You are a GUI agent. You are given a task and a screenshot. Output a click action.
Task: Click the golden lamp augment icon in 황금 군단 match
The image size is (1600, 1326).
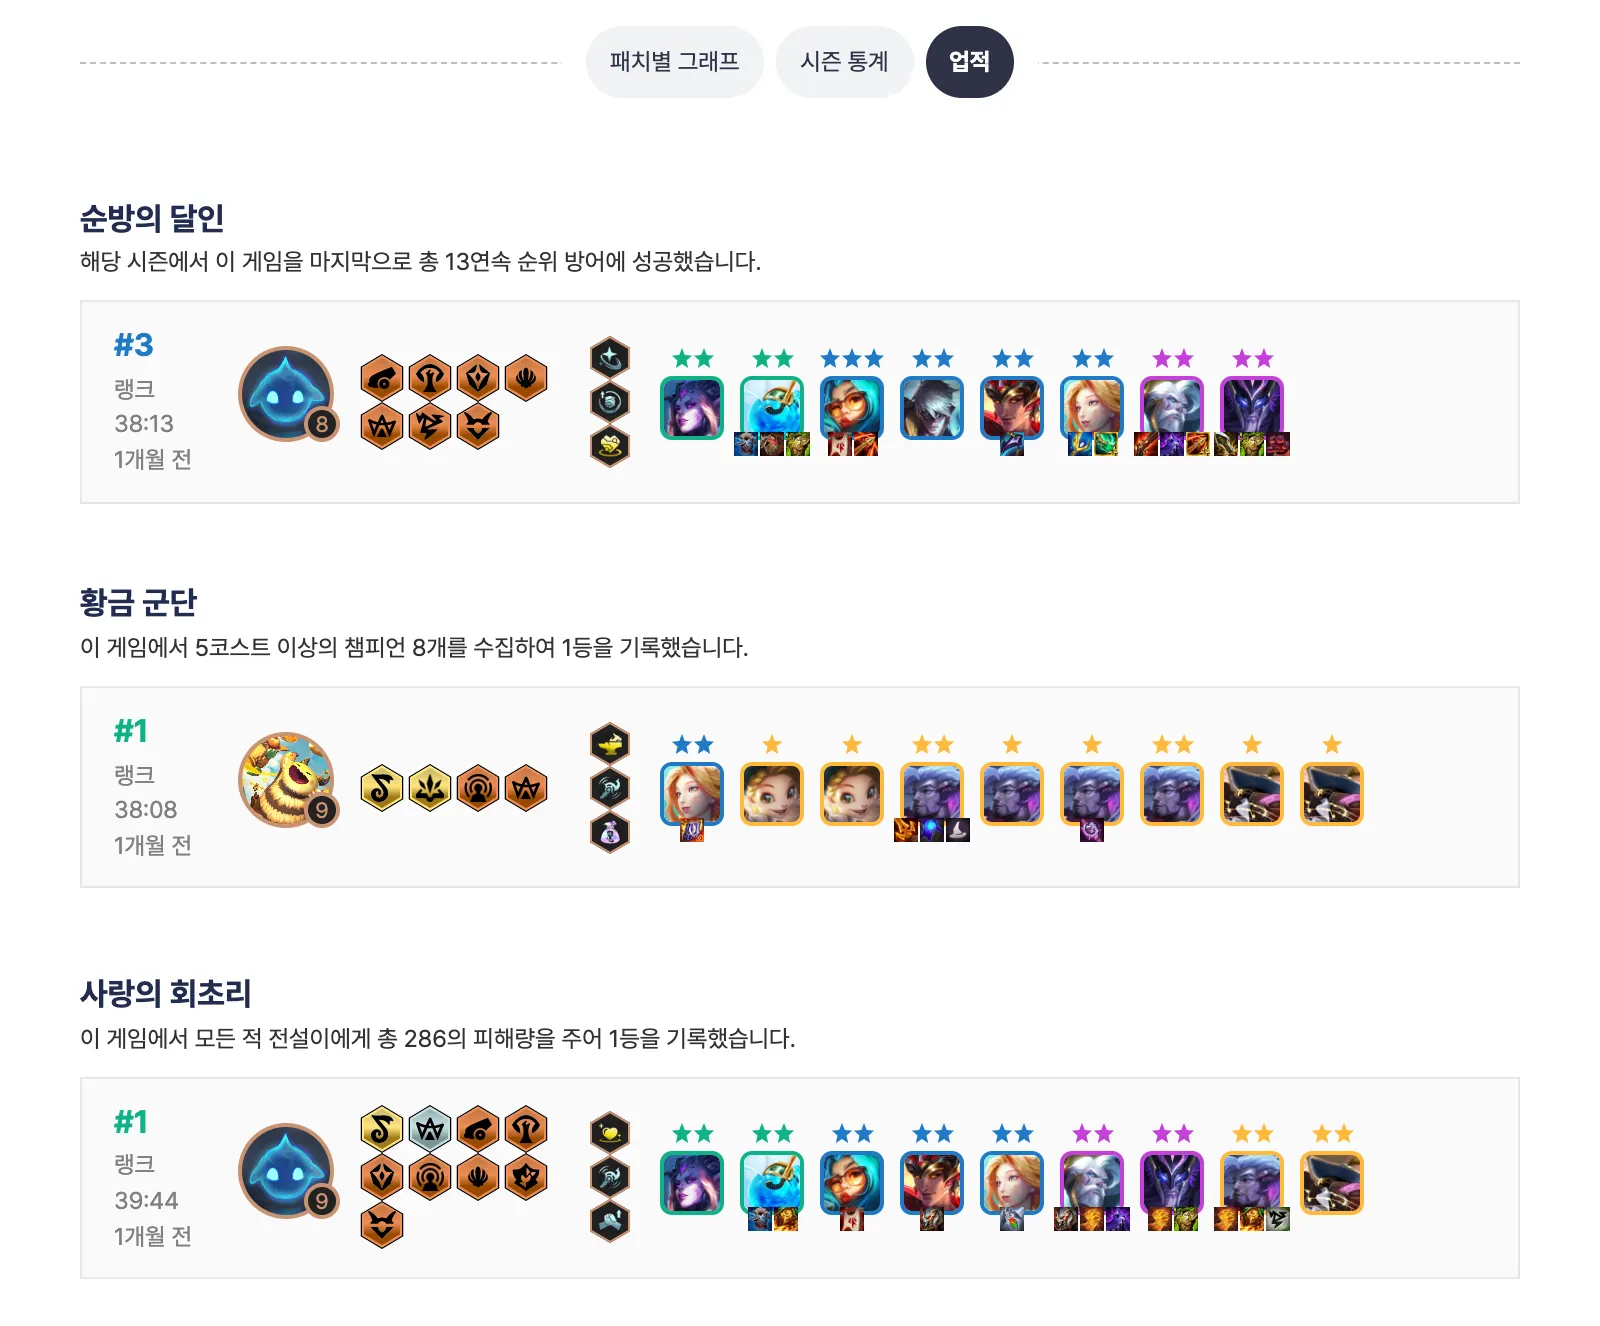click(610, 743)
